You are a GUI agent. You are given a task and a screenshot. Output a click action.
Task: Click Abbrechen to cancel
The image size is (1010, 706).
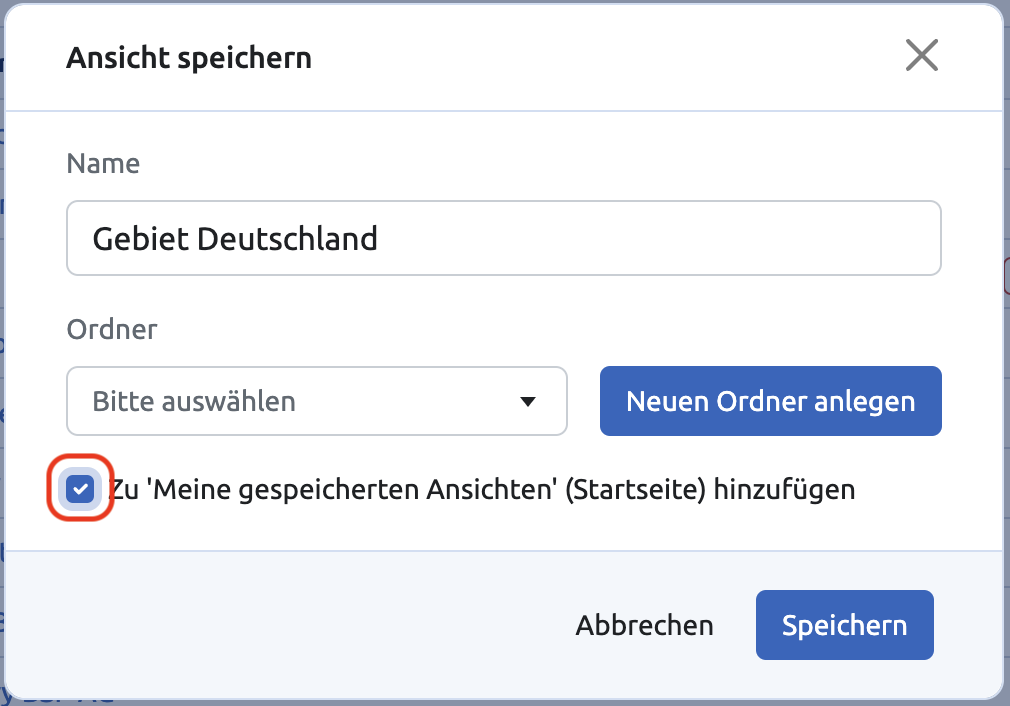(644, 625)
